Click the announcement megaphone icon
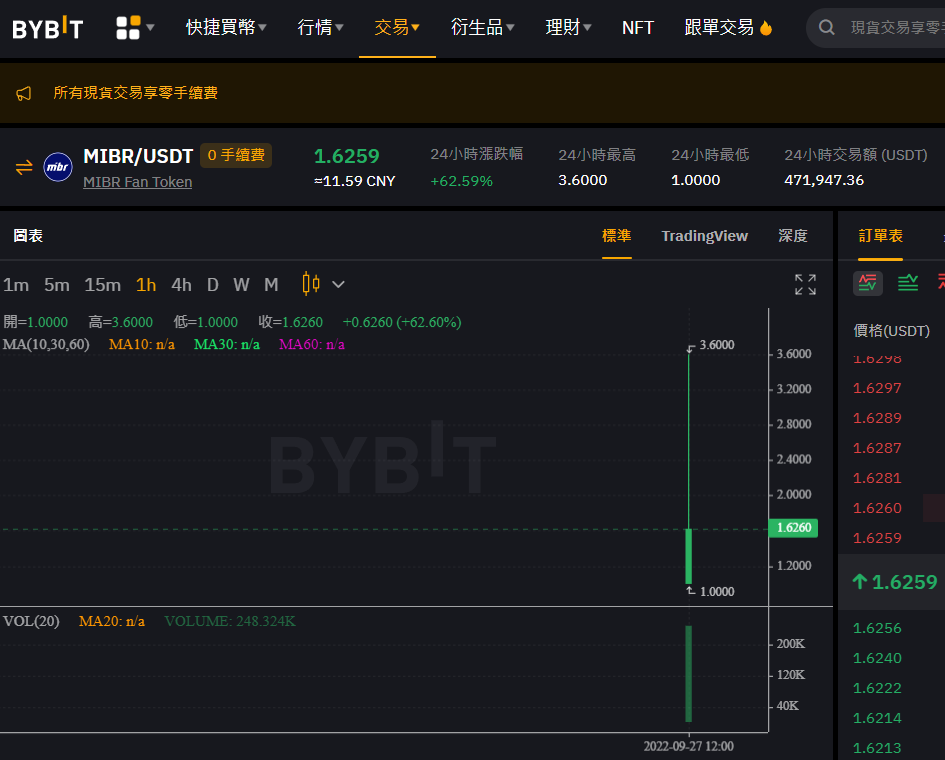The width and height of the screenshot is (945, 760). click(24, 93)
